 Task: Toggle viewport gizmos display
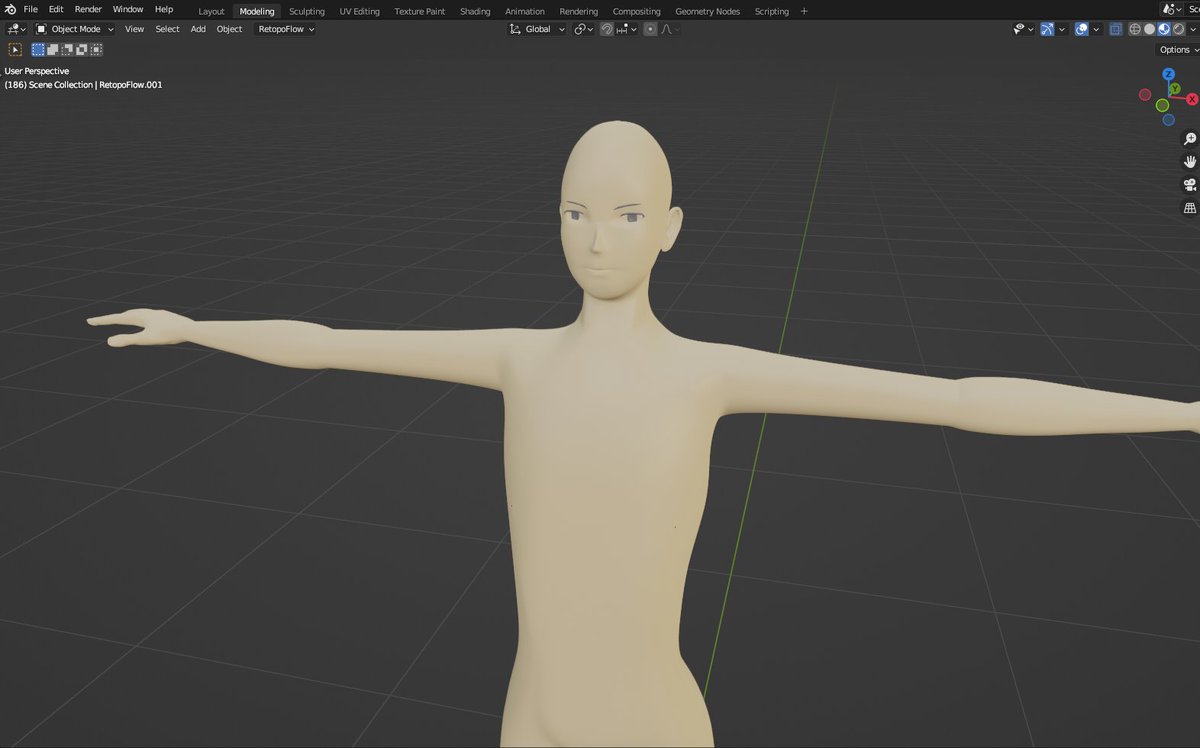click(1047, 29)
